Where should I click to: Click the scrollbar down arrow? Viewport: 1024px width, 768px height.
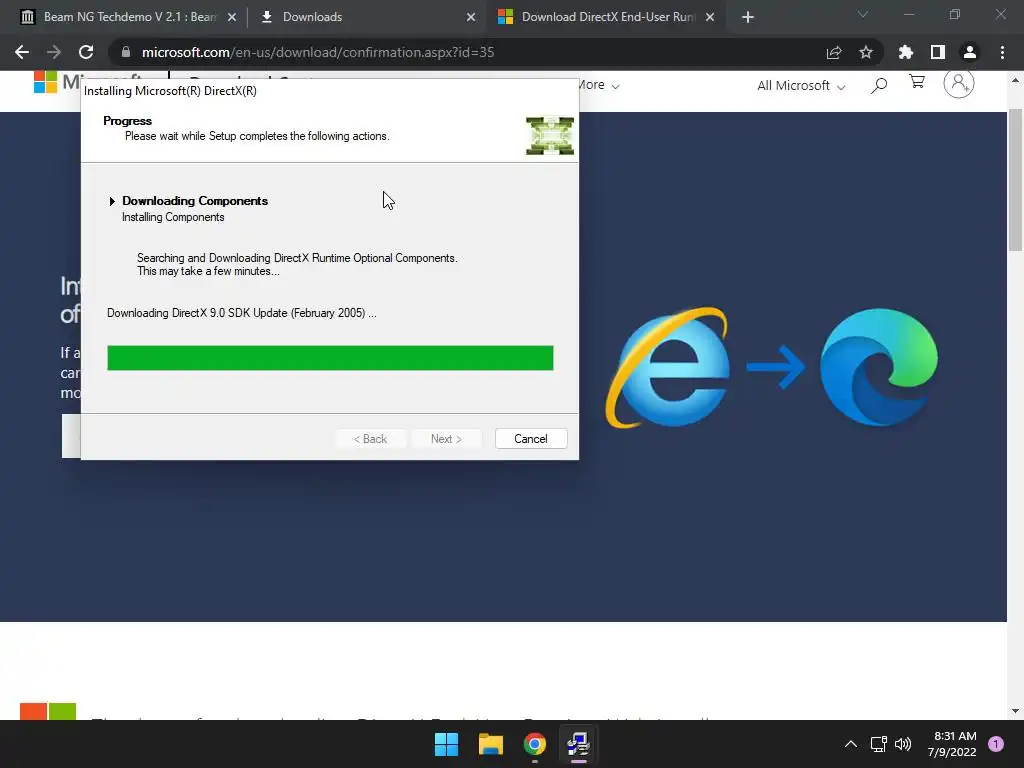coord(1015,711)
